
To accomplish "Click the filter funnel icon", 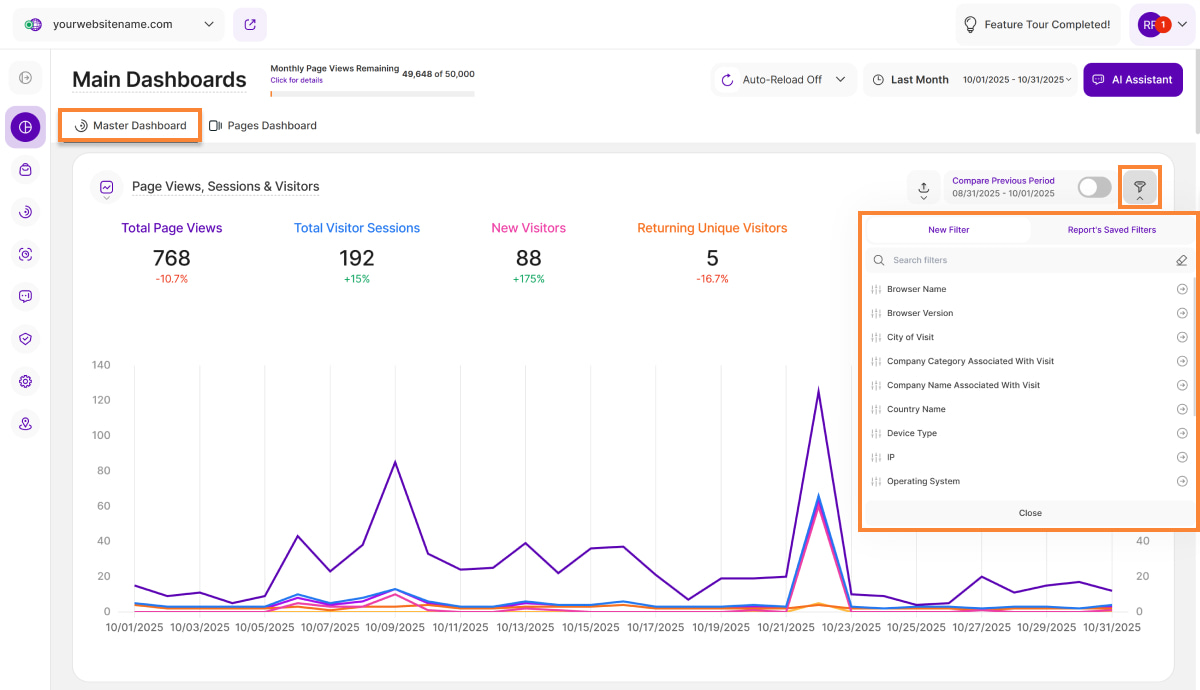I will tap(1139, 187).
